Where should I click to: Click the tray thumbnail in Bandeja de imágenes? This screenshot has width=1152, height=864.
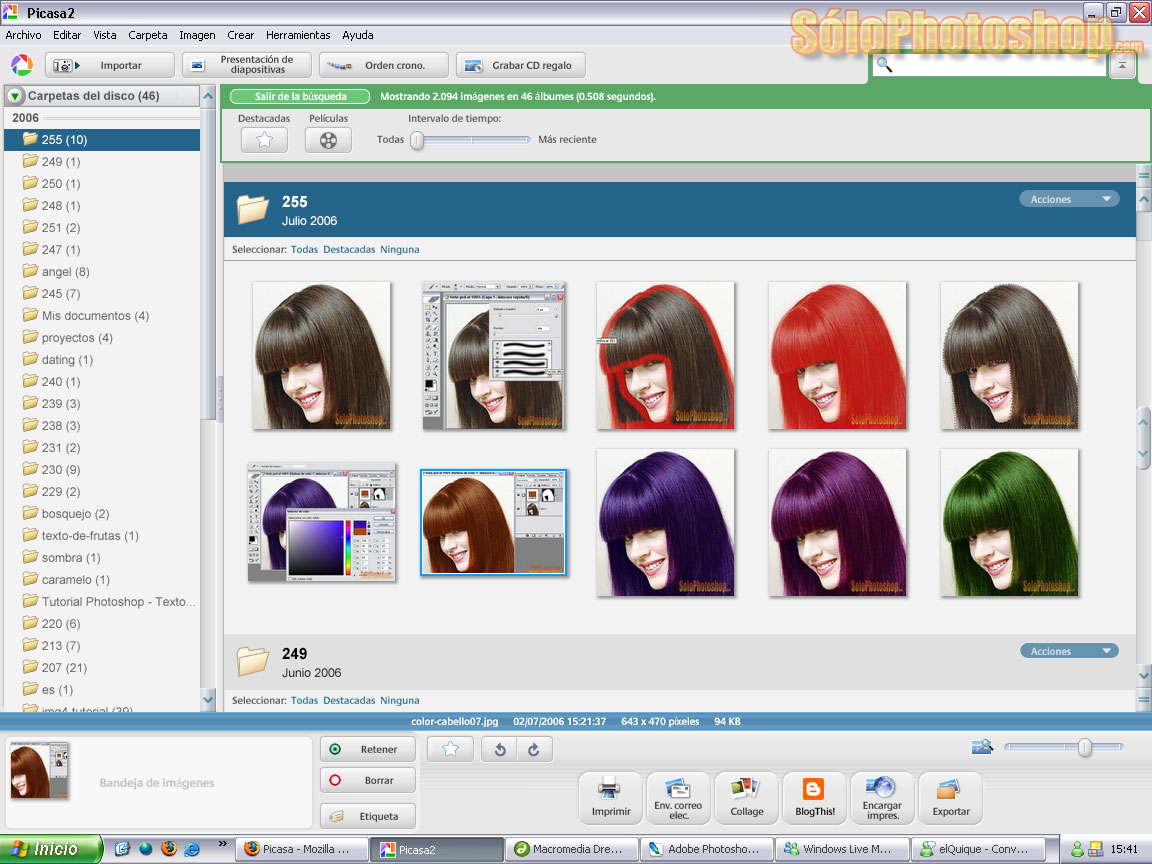[40, 770]
